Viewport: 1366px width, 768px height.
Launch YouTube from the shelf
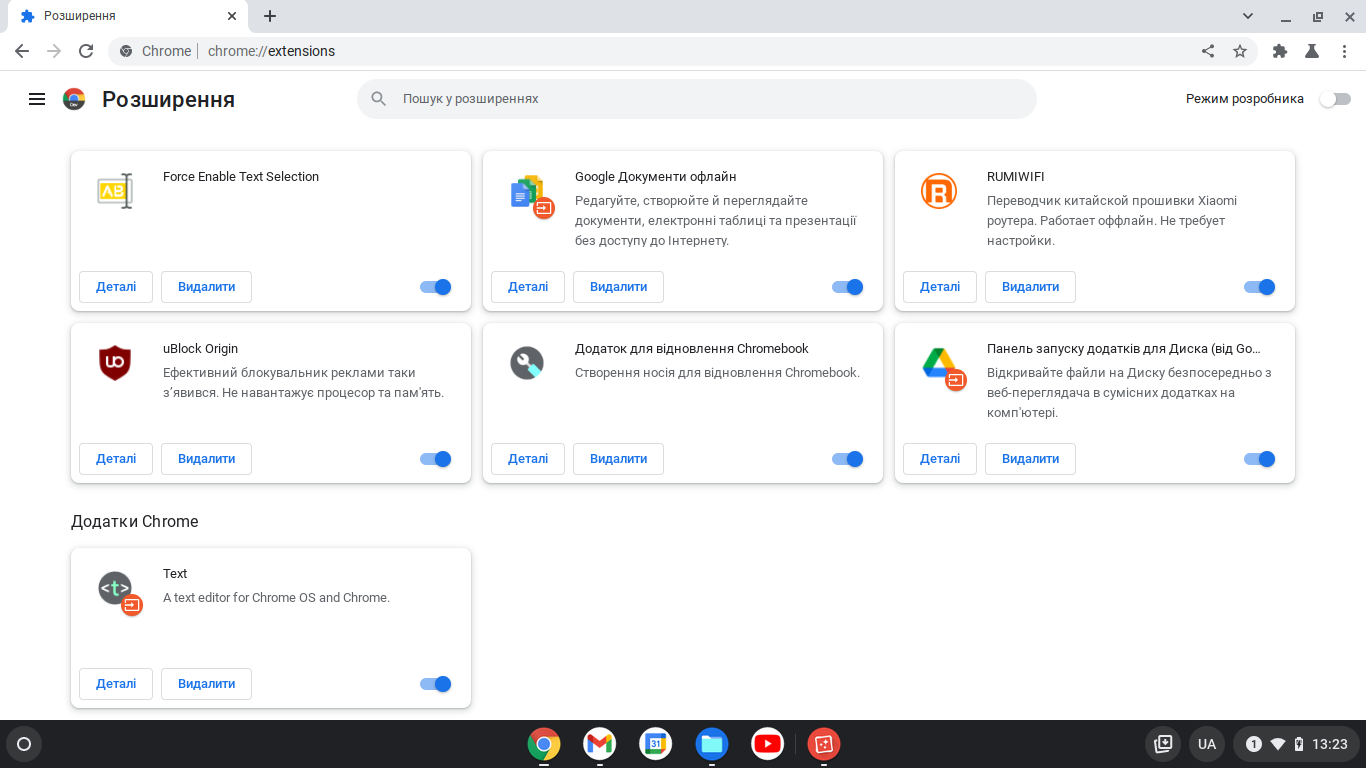pos(768,744)
